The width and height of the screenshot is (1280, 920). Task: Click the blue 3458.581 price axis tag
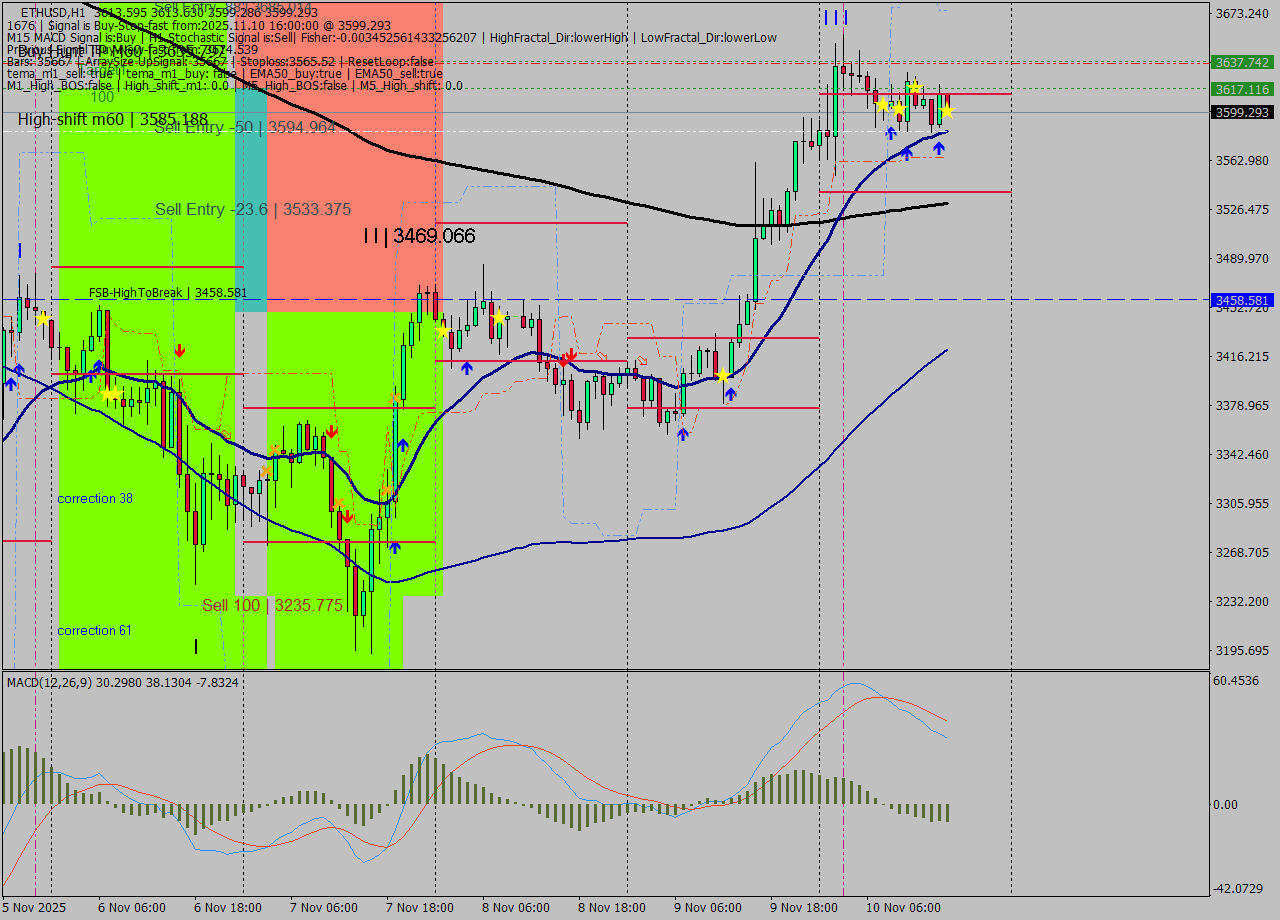(x=1241, y=300)
